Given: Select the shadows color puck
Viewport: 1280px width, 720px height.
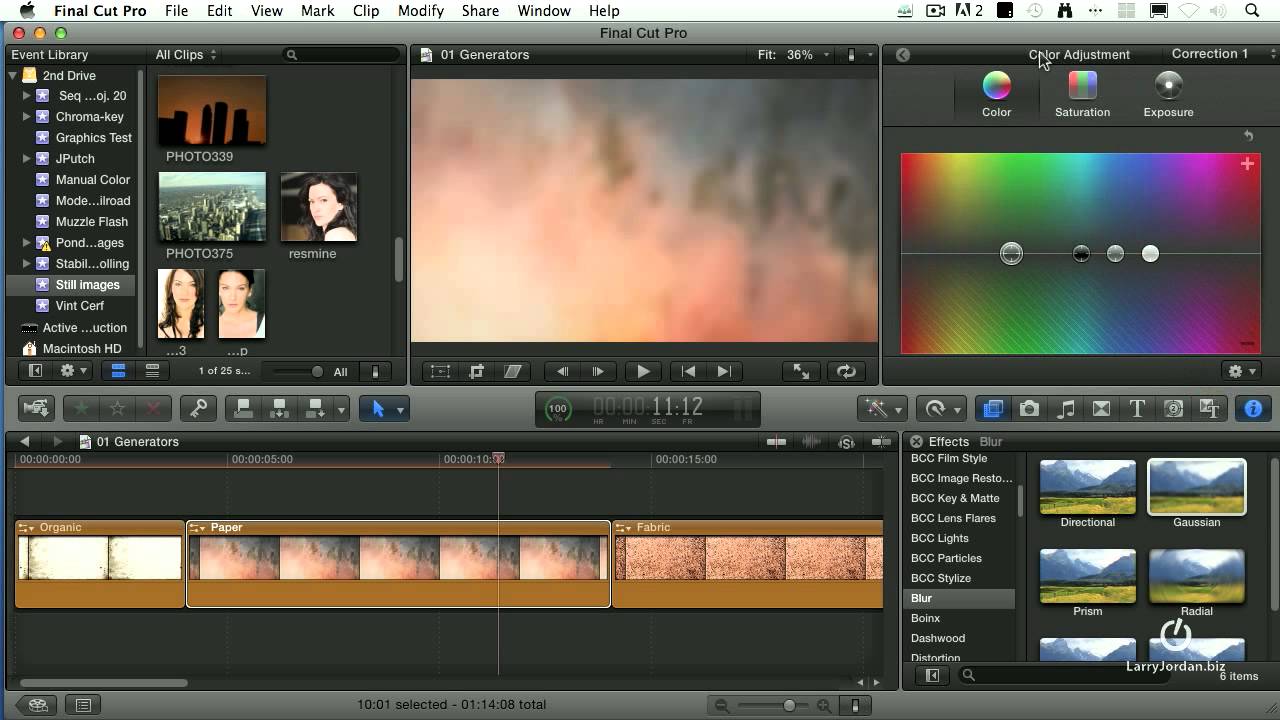Looking at the screenshot, I should (1081, 254).
